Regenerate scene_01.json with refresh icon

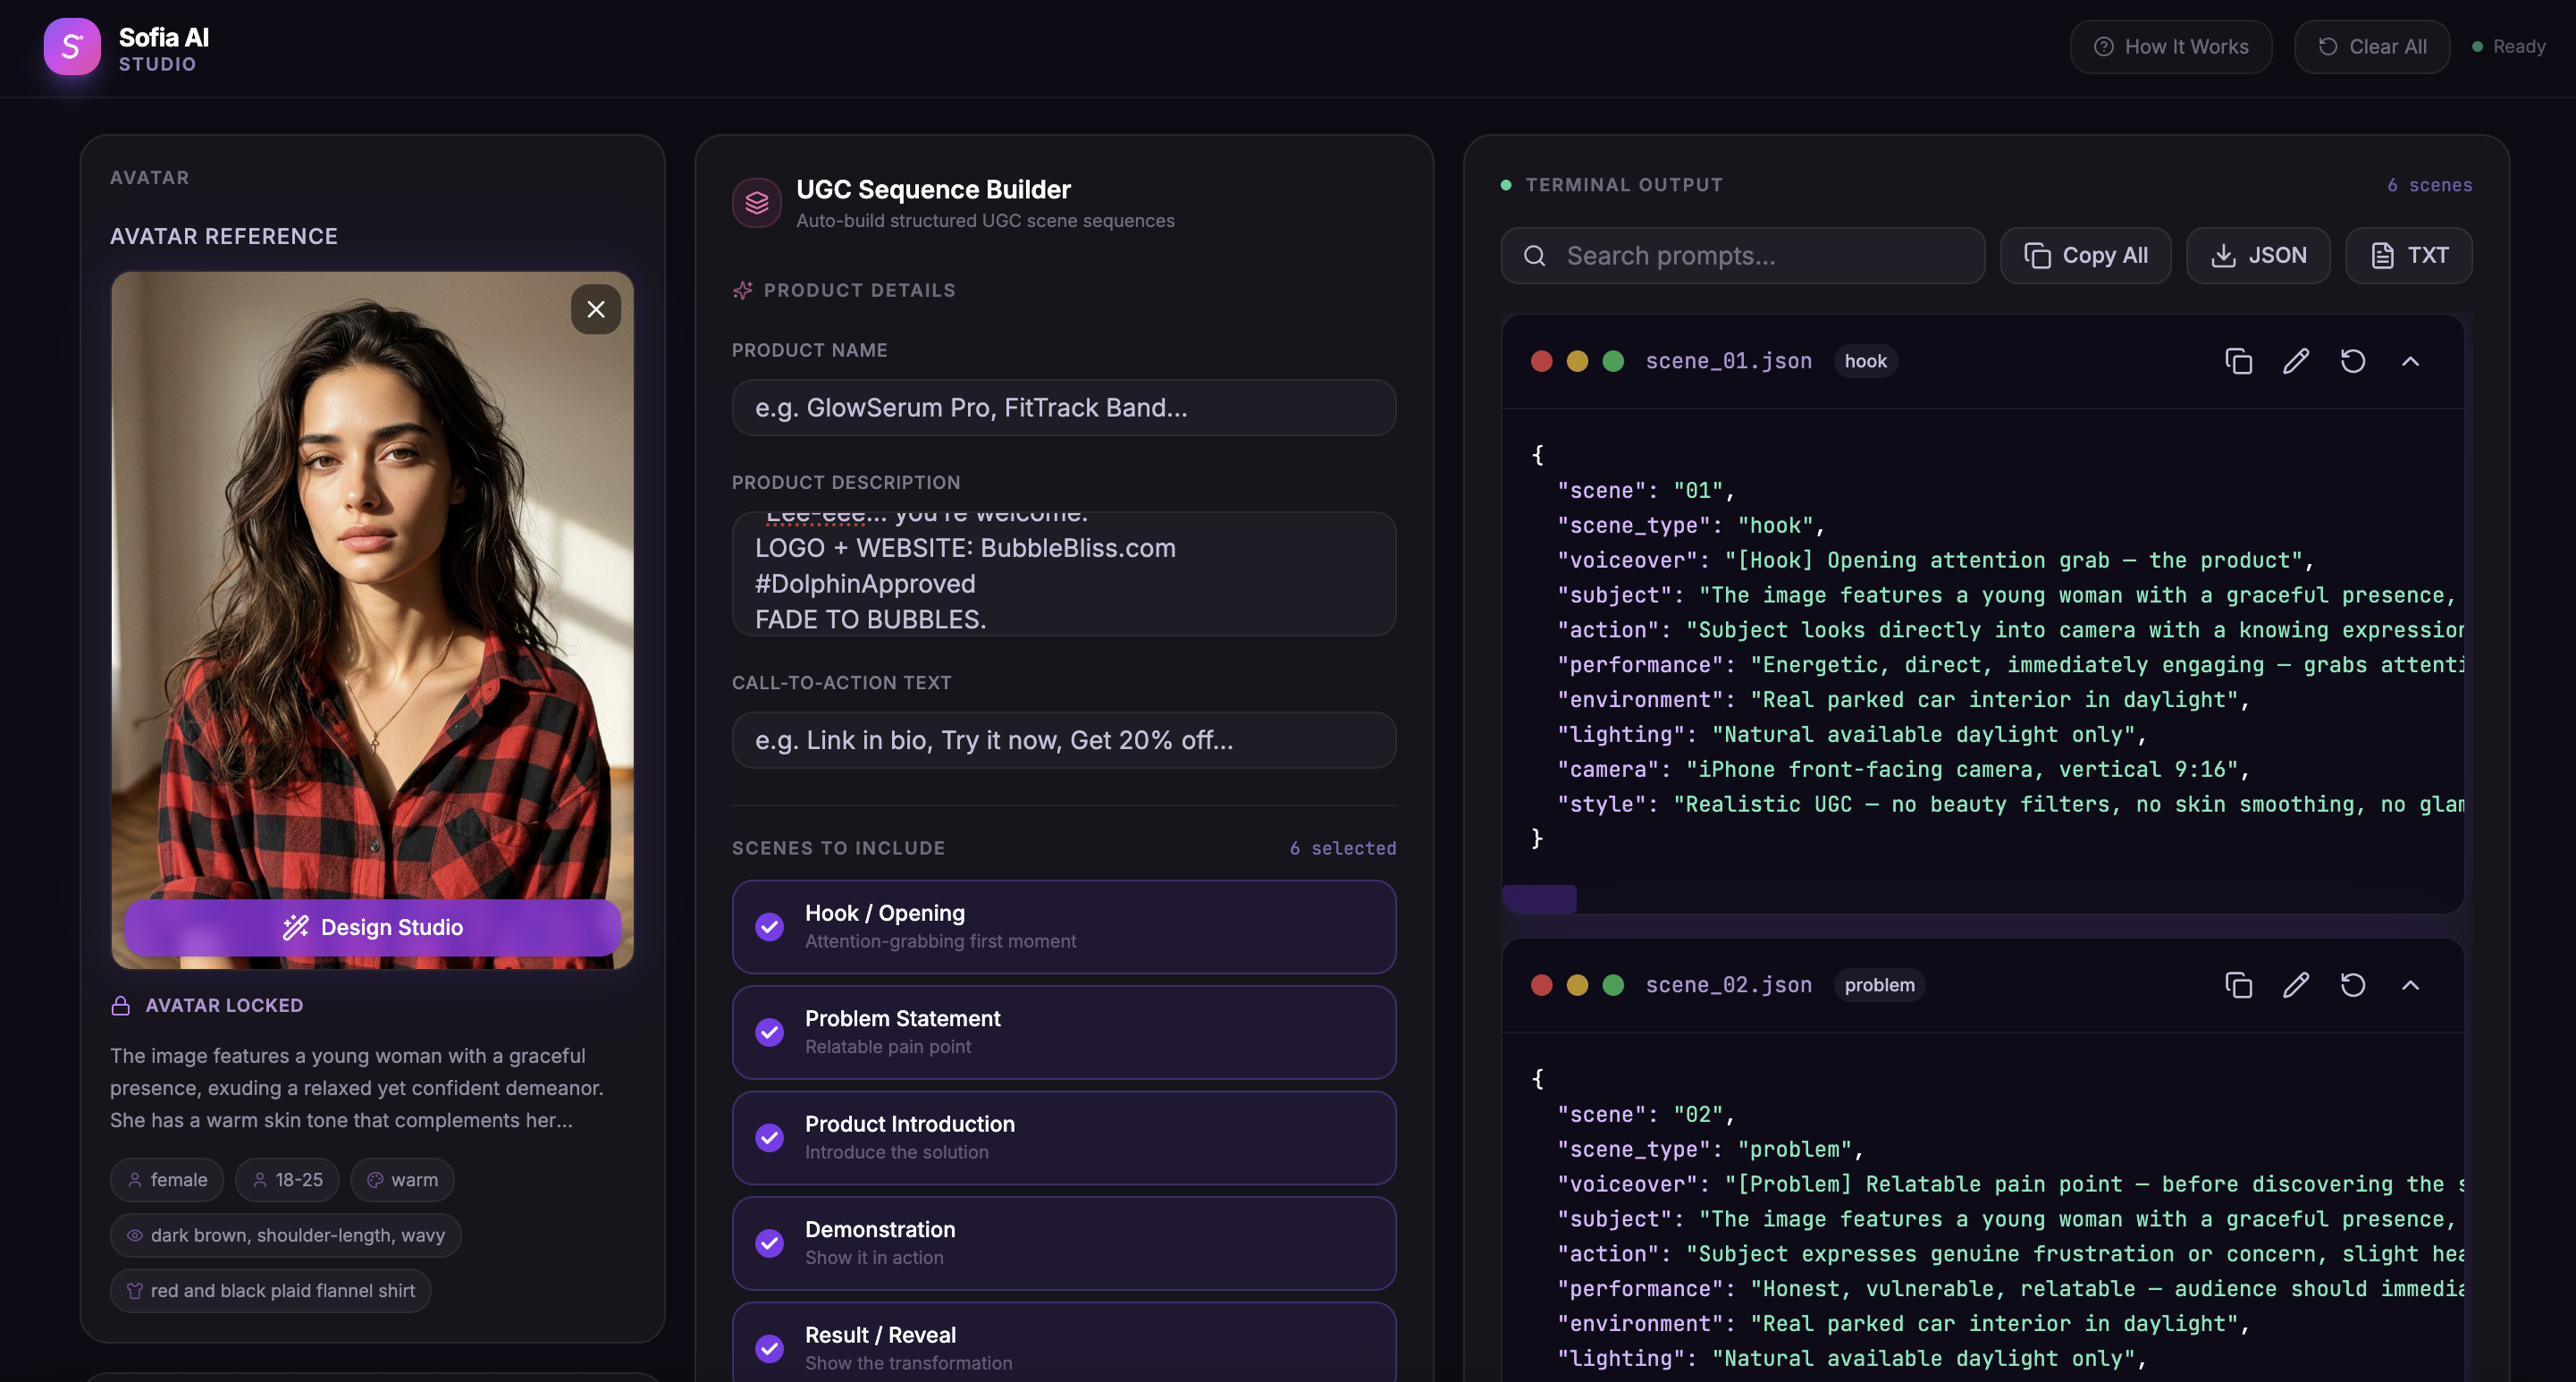[2353, 361]
